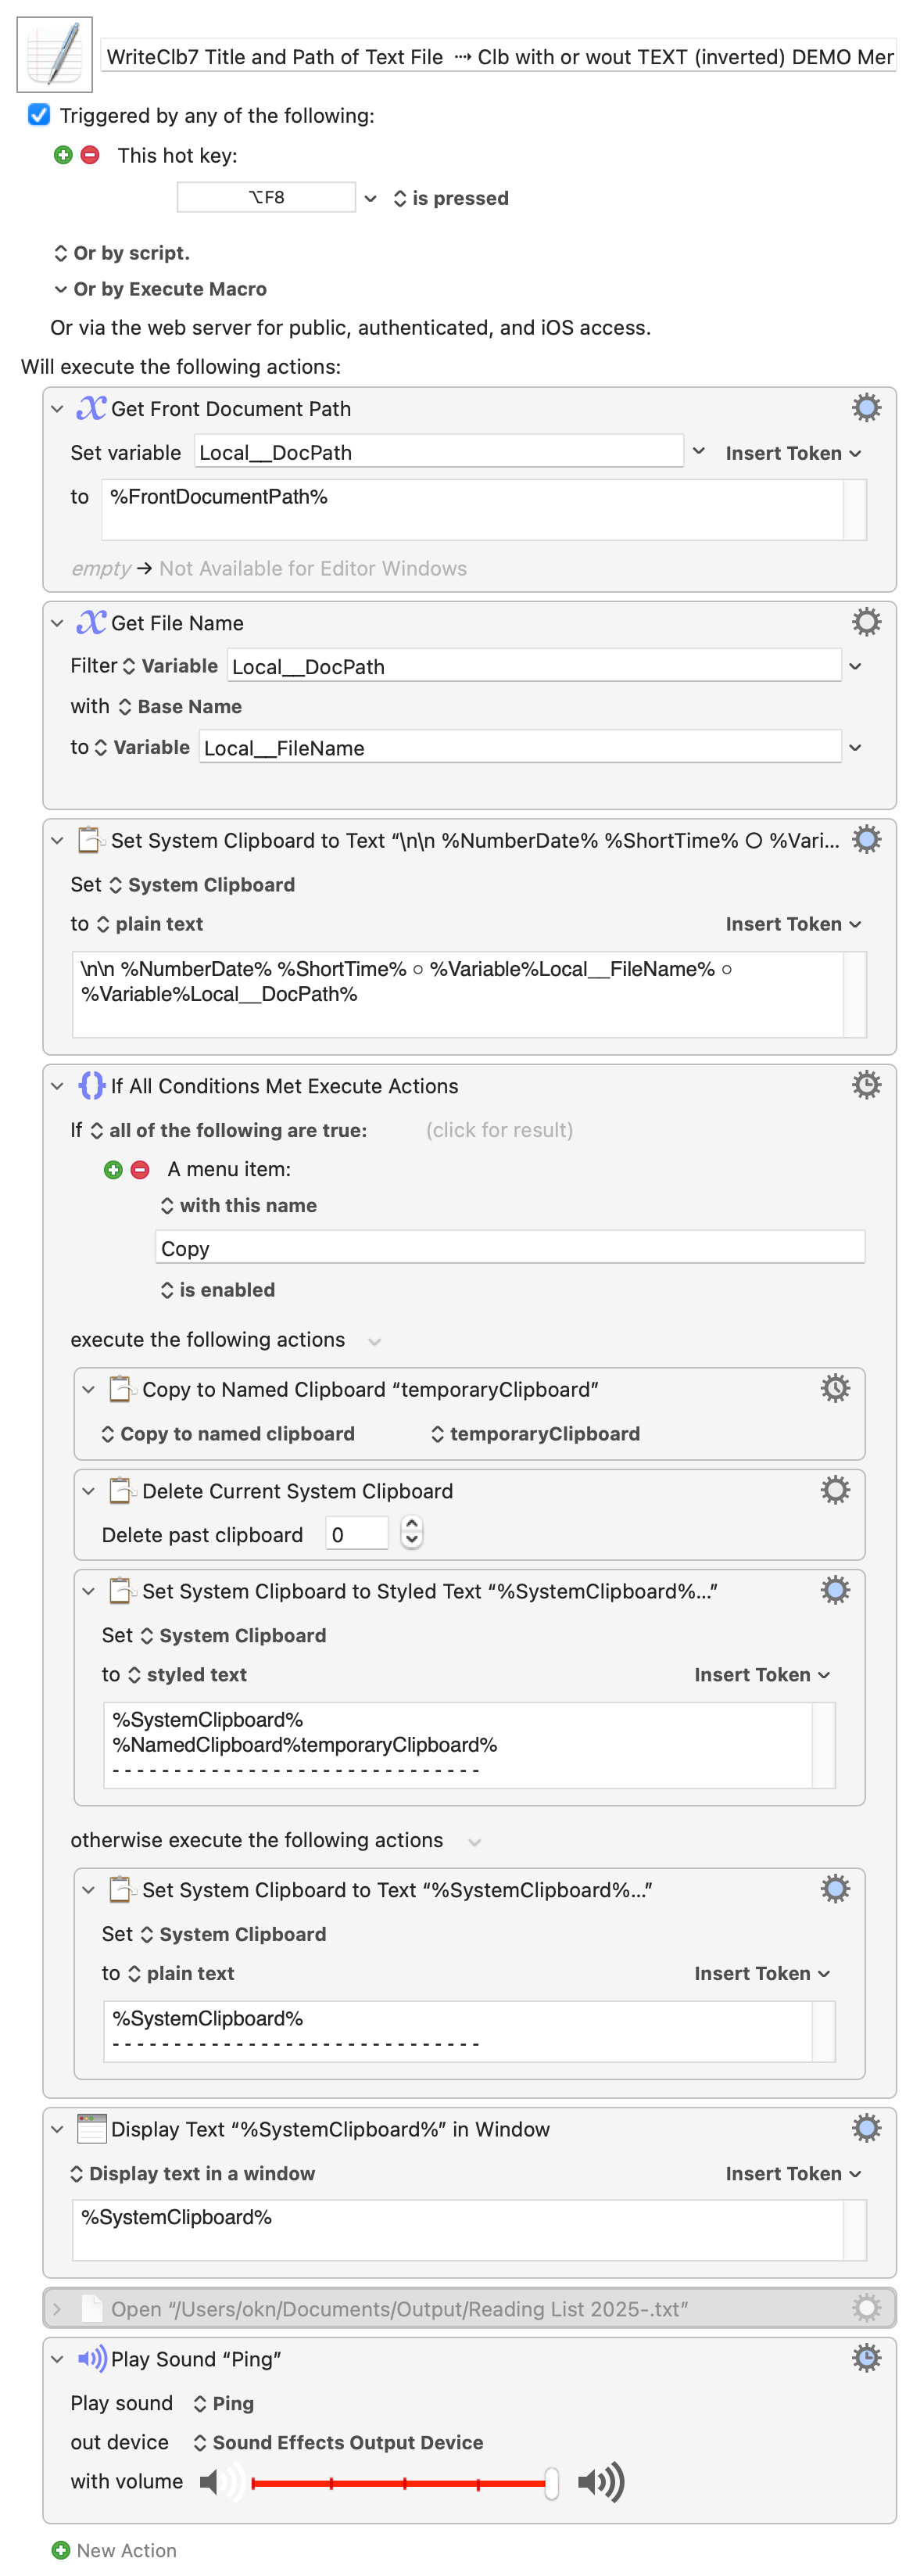The image size is (913, 2576).
Task: Change the 'is pressed' hot key option
Action: tap(450, 198)
